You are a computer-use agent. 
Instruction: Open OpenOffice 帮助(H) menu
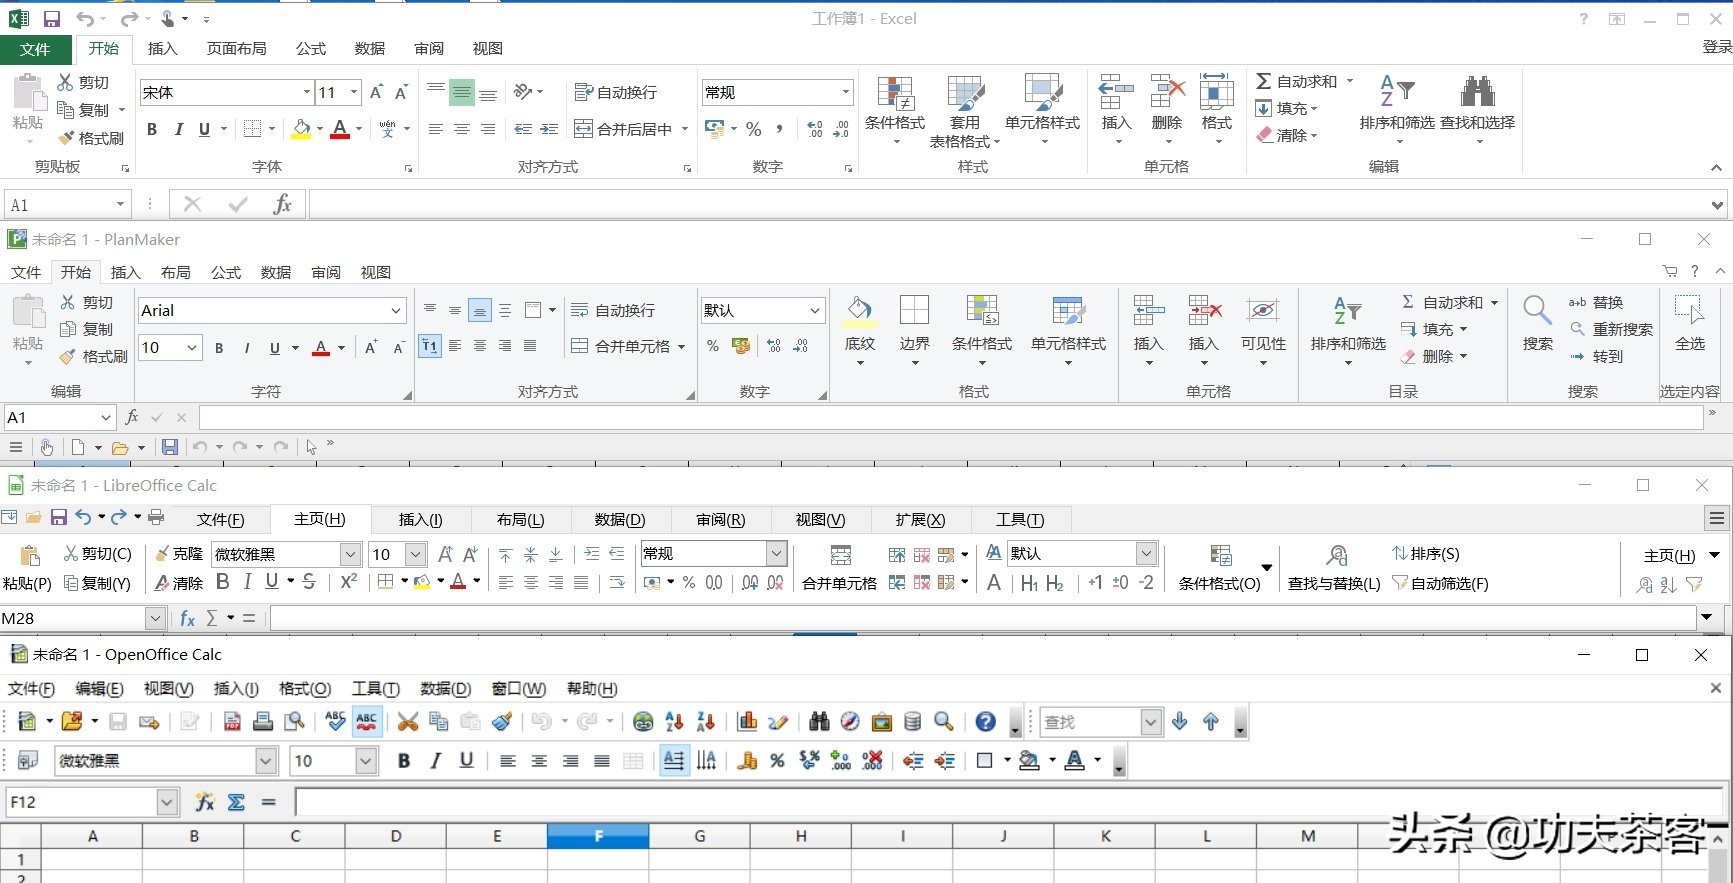coord(591,689)
